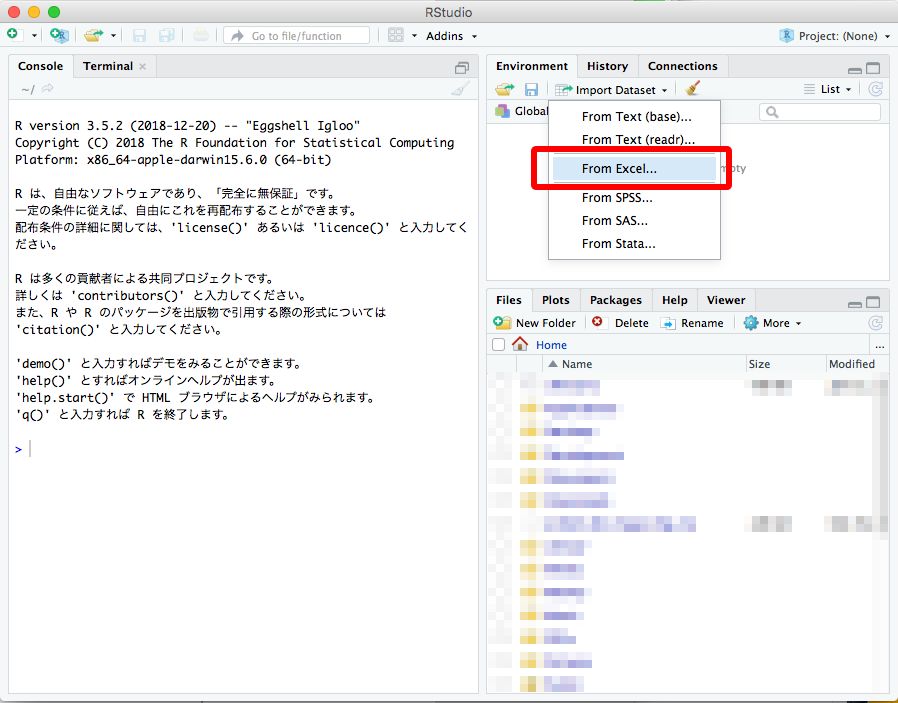The width and height of the screenshot is (898, 703).
Task: Maximize the Console pane icon
Action: pos(462,68)
